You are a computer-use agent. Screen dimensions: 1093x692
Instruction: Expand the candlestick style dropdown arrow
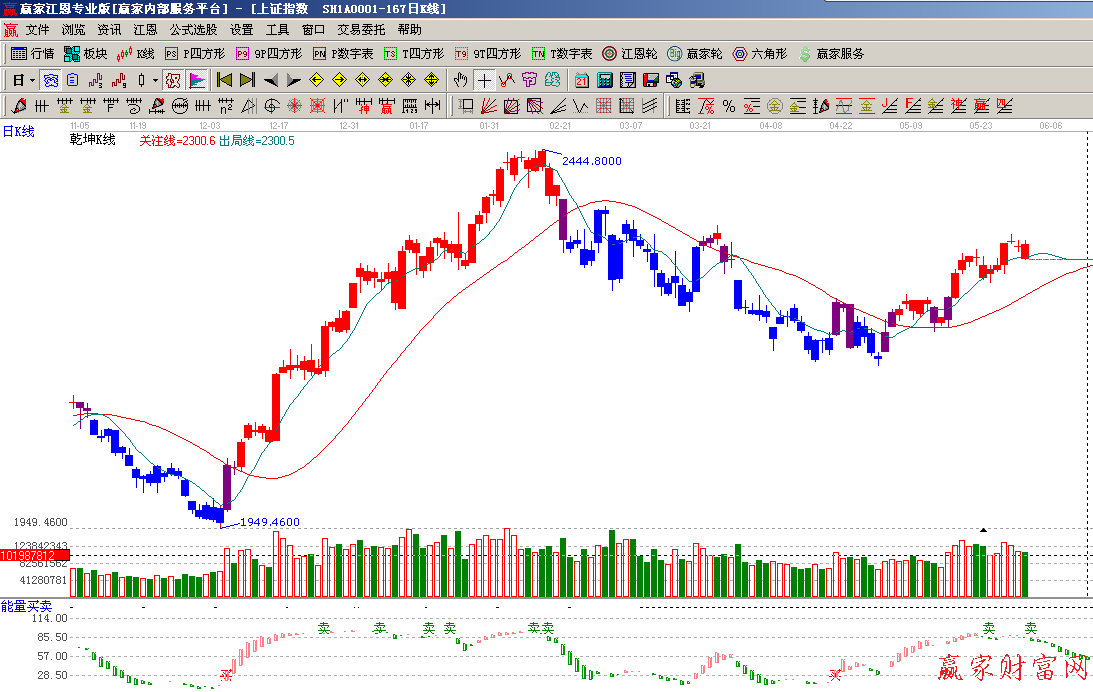(155, 80)
